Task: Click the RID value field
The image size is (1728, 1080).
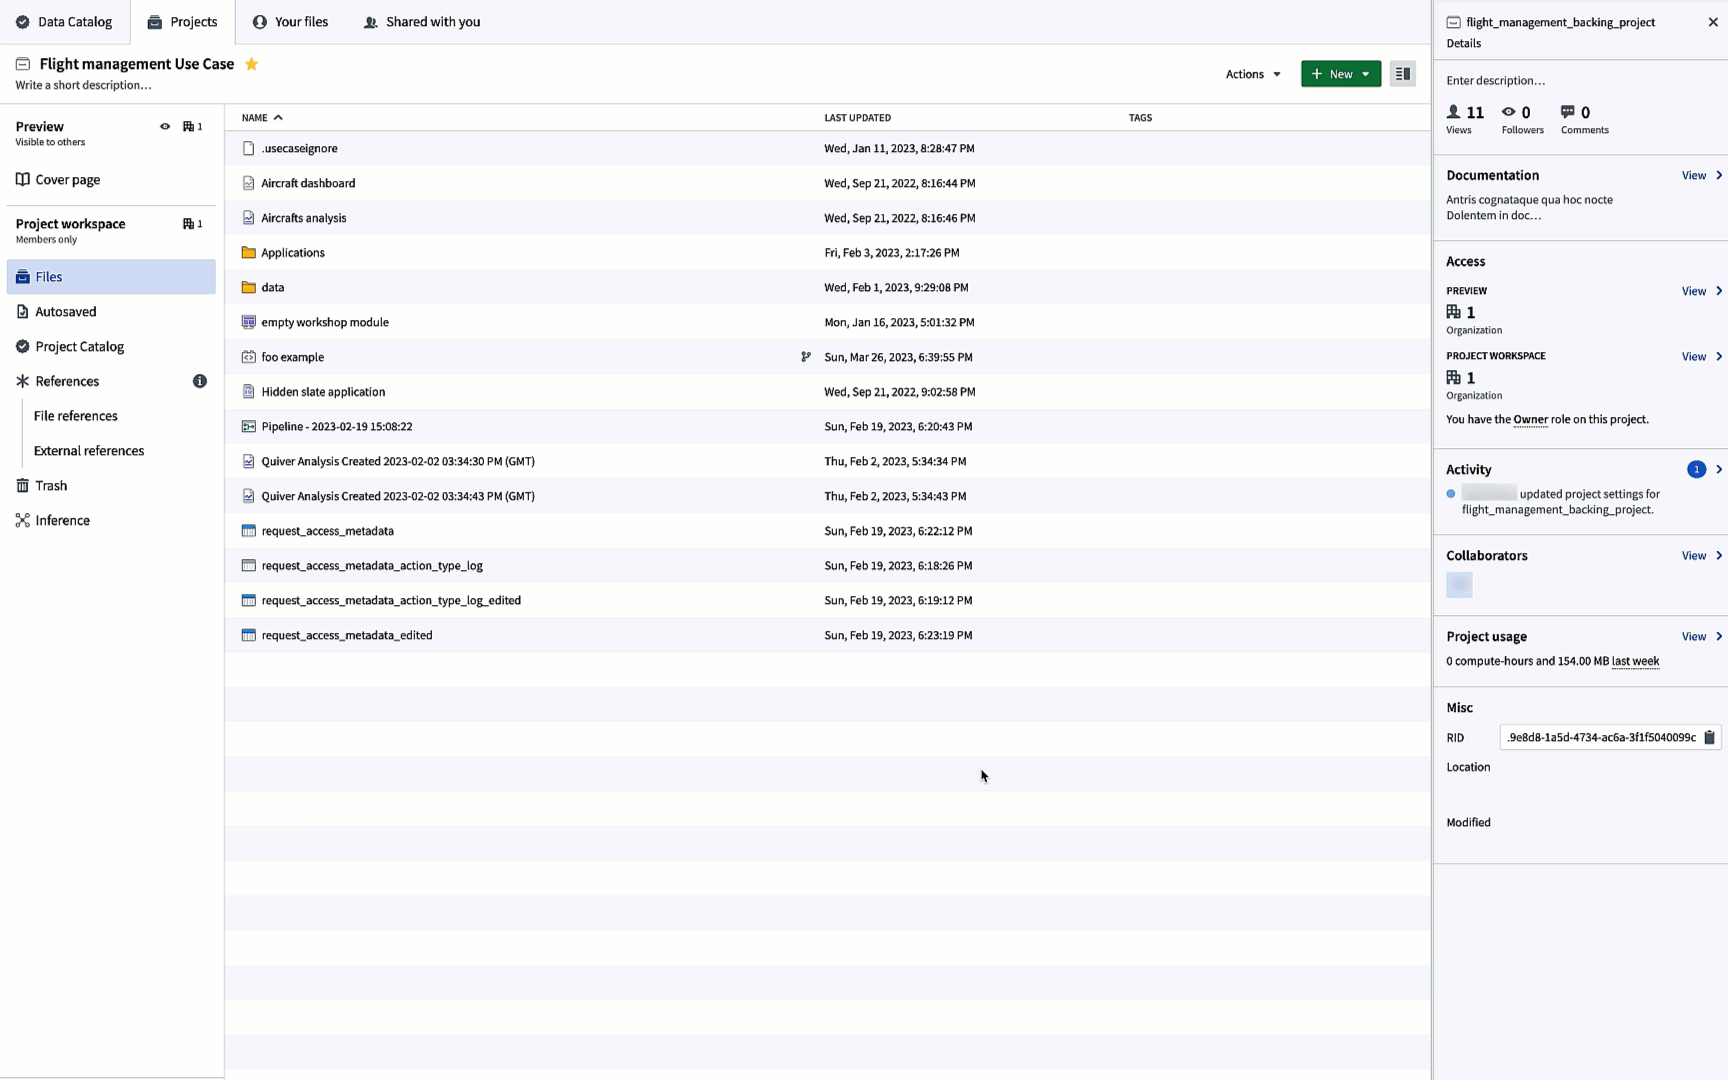Action: pos(1601,738)
